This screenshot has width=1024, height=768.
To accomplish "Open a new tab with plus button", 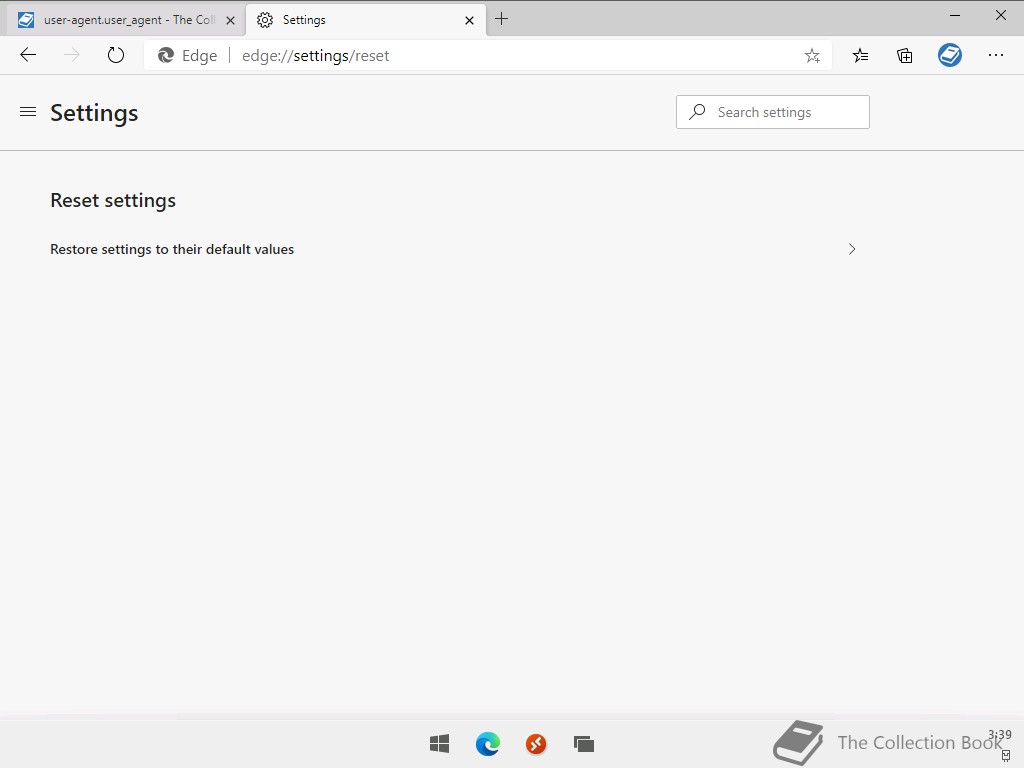I will point(501,19).
